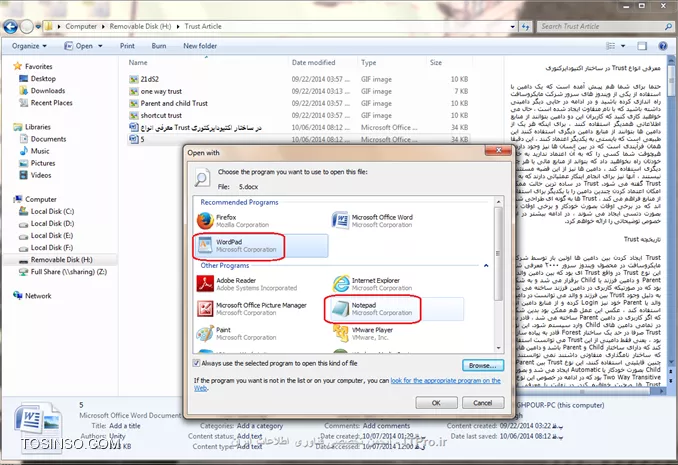The width and height of the screenshot is (678, 465).
Task: Choose the Microsoft Office Word program icon
Action: (x=340, y=220)
